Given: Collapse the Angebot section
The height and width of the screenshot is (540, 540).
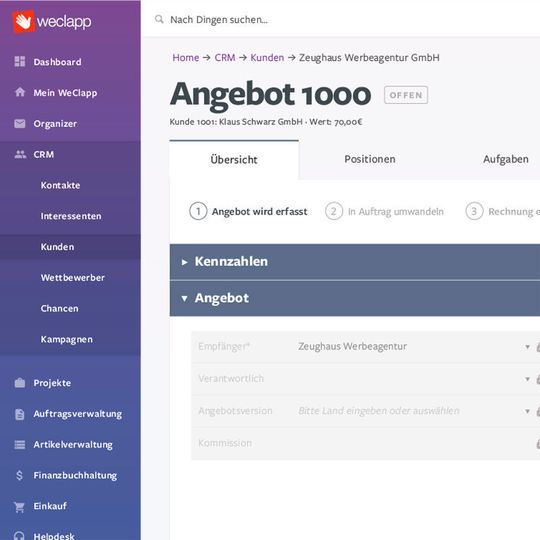Looking at the screenshot, I should 355,298.
